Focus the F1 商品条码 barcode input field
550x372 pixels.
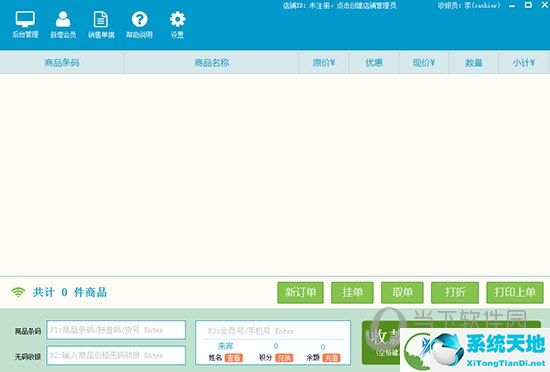[116, 330]
